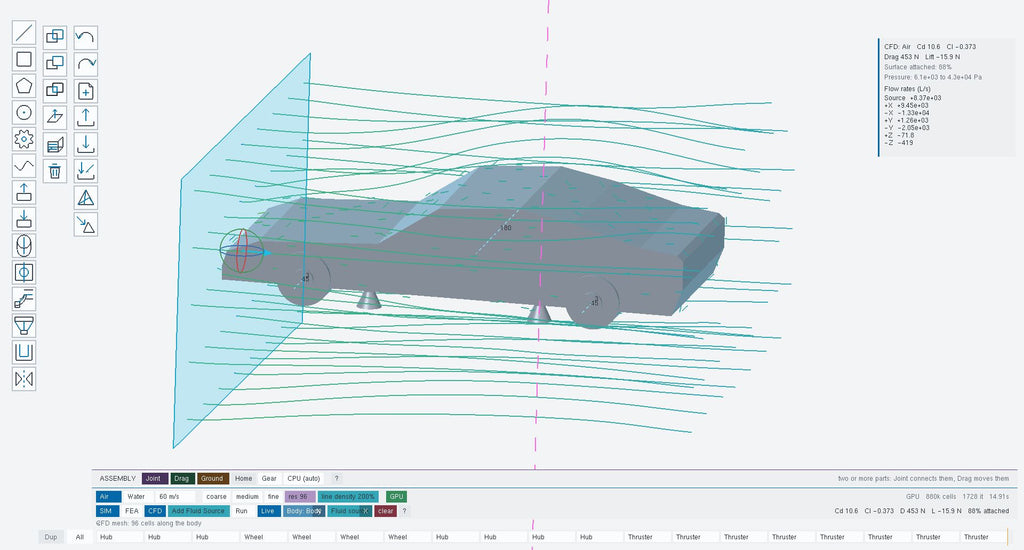The height and width of the screenshot is (550, 1024).
Task: Activate the mirror tool icon
Action: click(24, 380)
